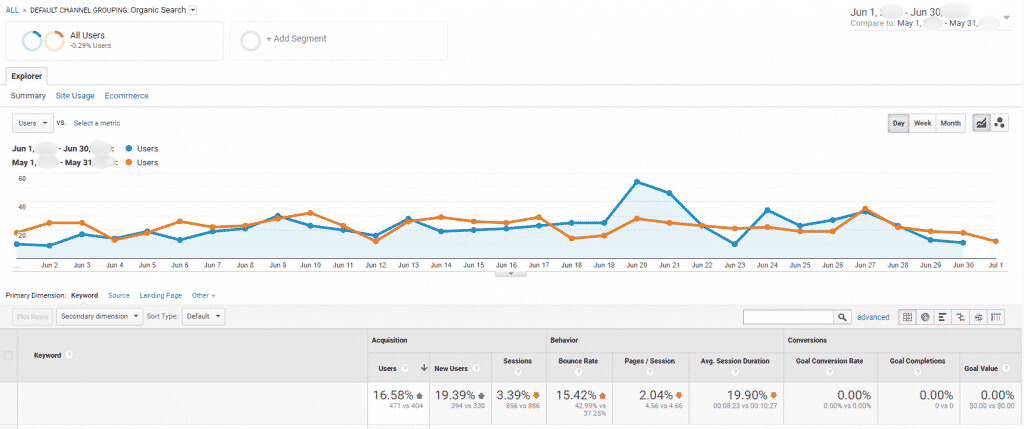Click the search magnifier button
This screenshot has width=1024, height=429.
click(x=844, y=317)
